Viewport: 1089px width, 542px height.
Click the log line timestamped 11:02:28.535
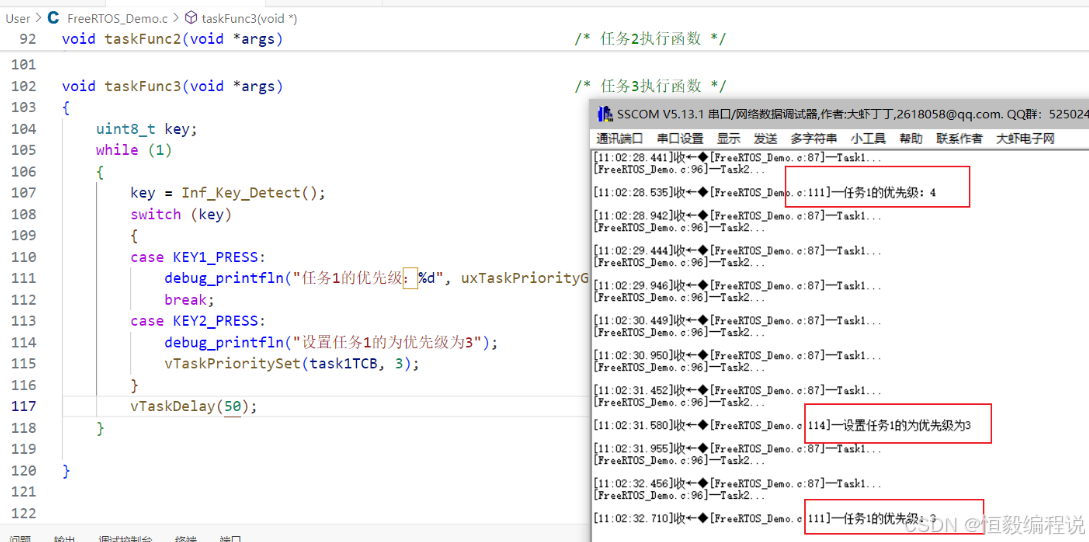point(765,192)
